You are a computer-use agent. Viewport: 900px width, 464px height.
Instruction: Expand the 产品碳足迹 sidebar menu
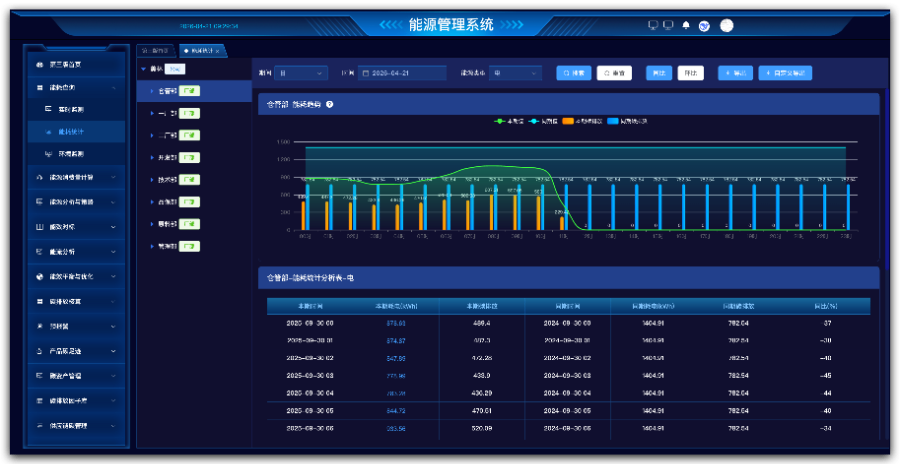(114, 351)
